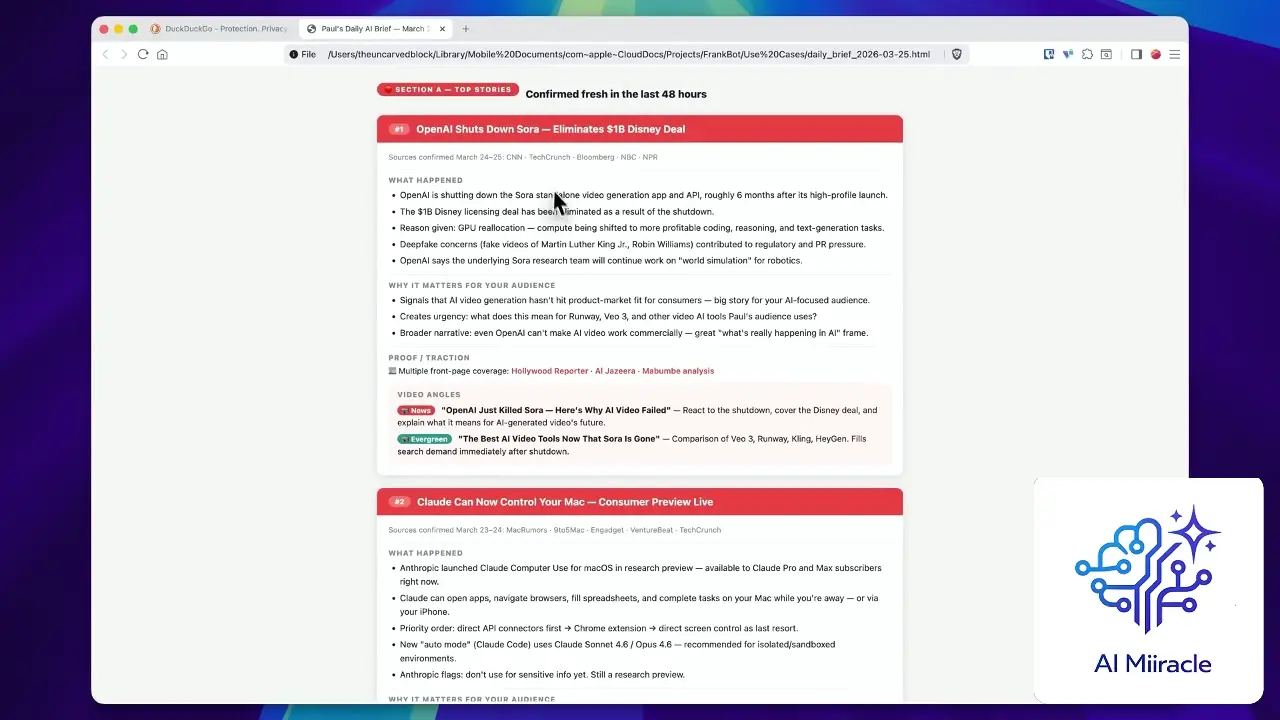Click the toolbar icon right of the puzzle piece
The width and height of the screenshot is (1280, 720).
[x=1106, y=54]
